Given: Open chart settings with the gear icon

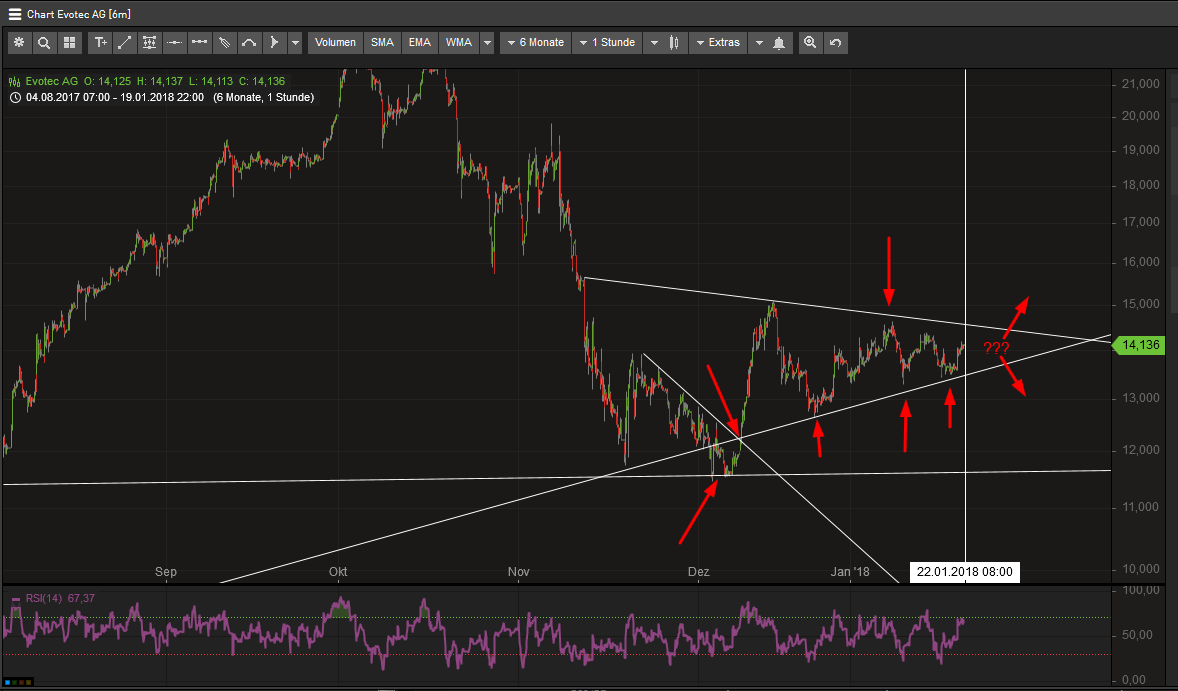Looking at the screenshot, I should [19, 43].
